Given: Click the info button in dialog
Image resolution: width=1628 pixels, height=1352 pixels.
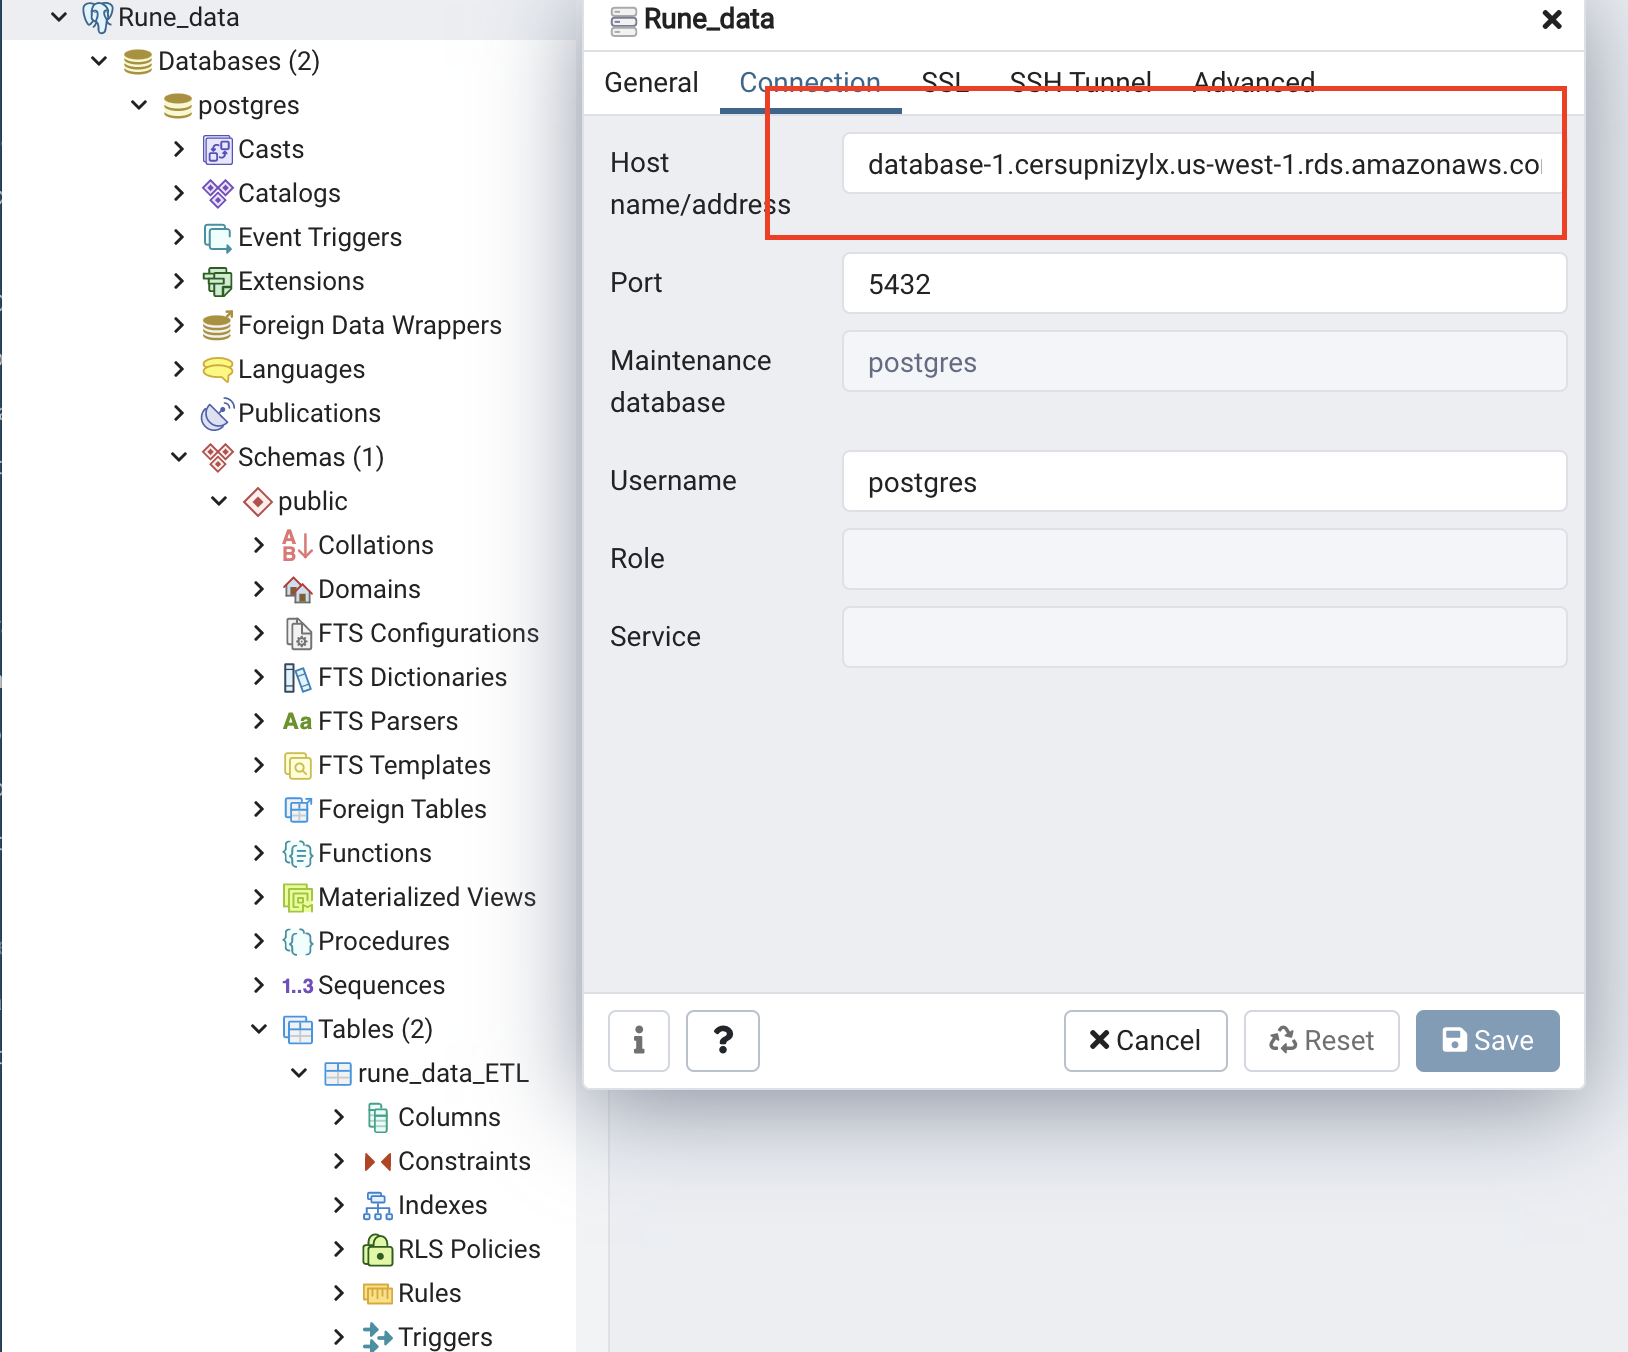Looking at the screenshot, I should click(x=639, y=1041).
